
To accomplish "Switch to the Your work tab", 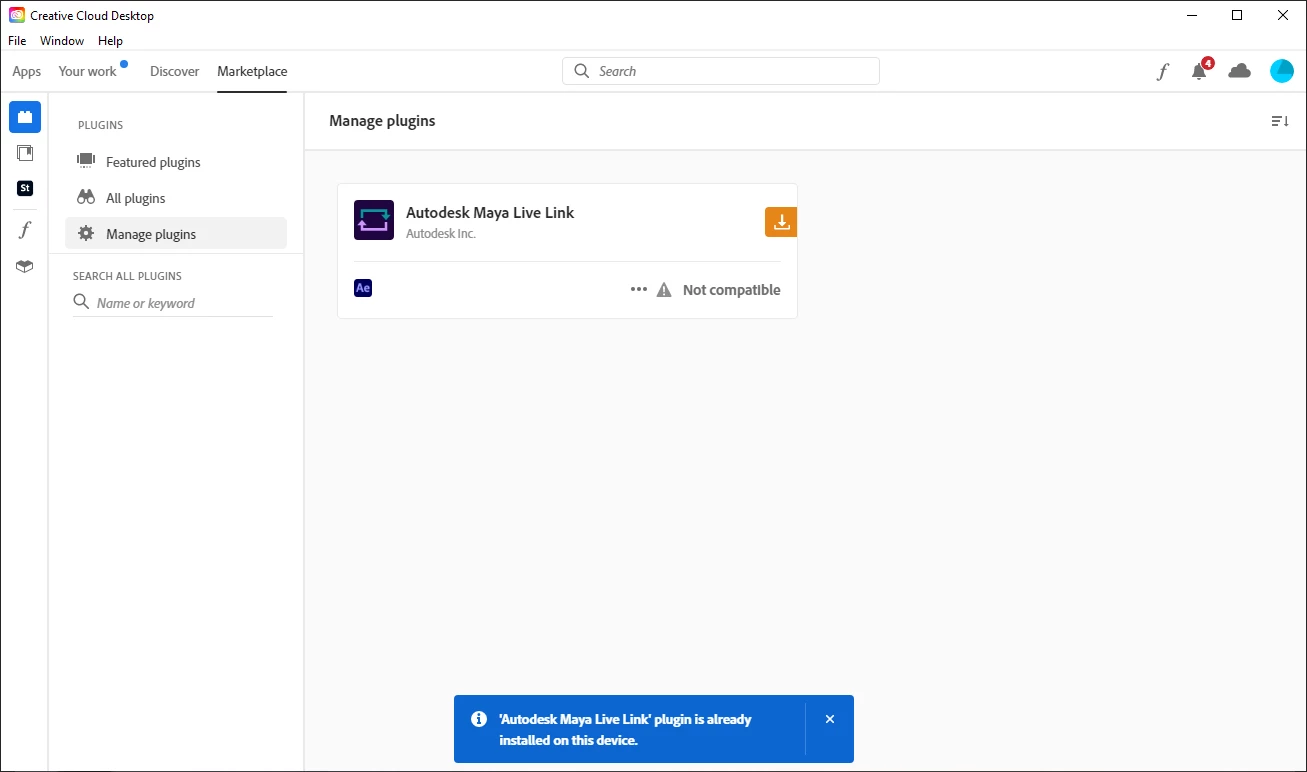I will tap(88, 71).
